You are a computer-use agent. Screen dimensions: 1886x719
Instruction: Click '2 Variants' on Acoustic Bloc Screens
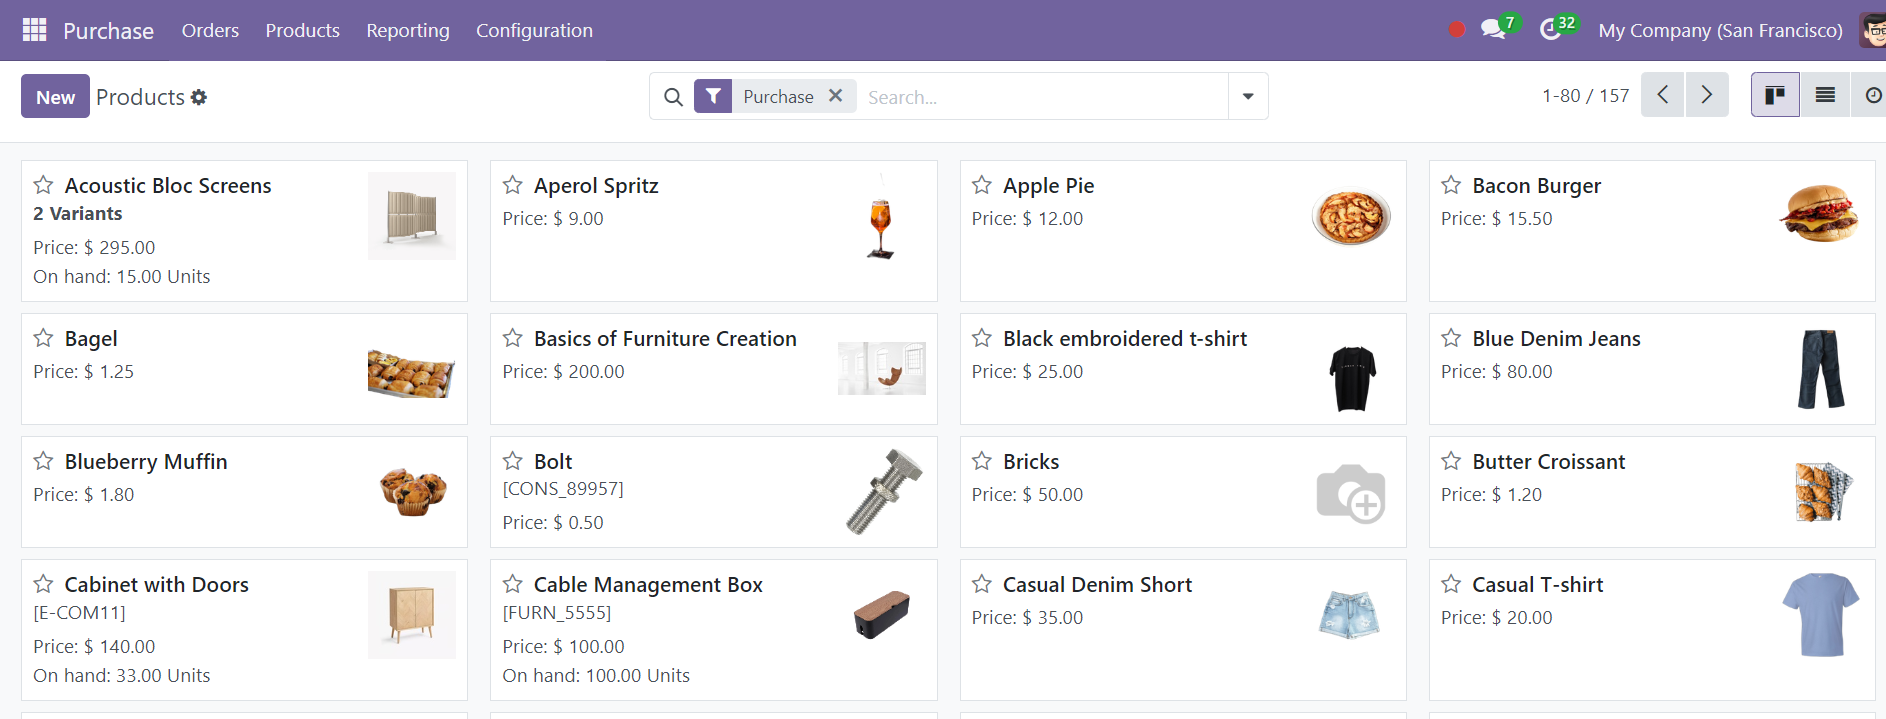[78, 214]
